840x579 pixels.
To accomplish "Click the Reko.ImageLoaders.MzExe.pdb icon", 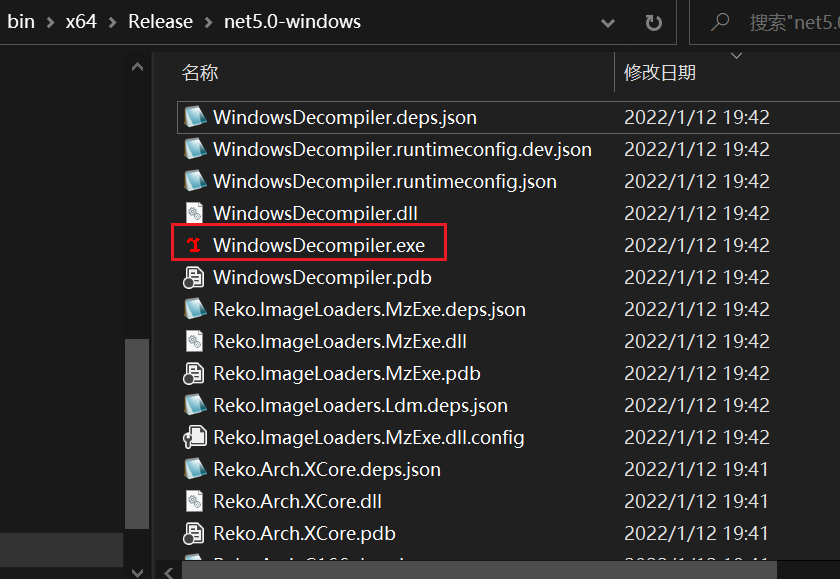I will pos(193,373).
